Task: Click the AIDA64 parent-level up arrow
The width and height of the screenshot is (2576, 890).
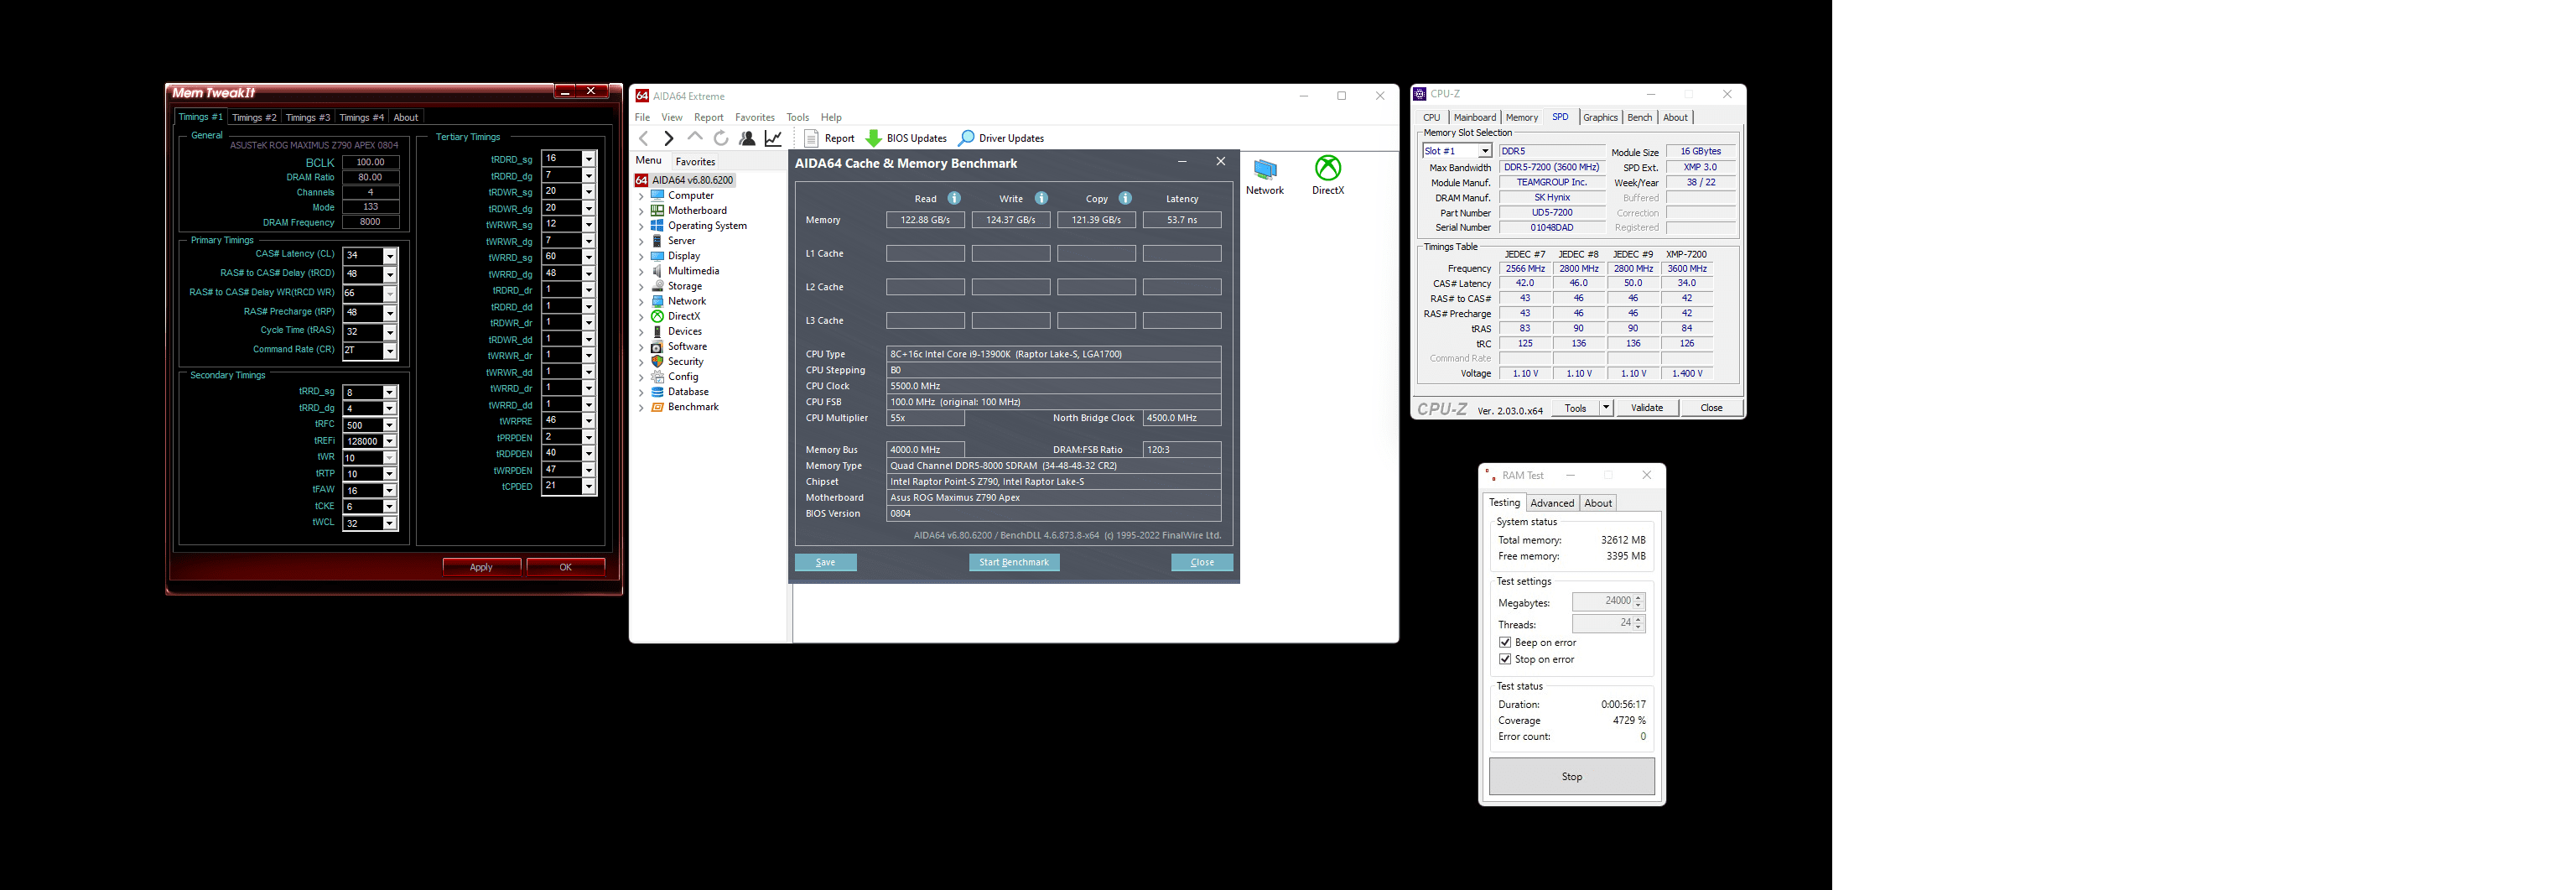Action: [x=695, y=138]
